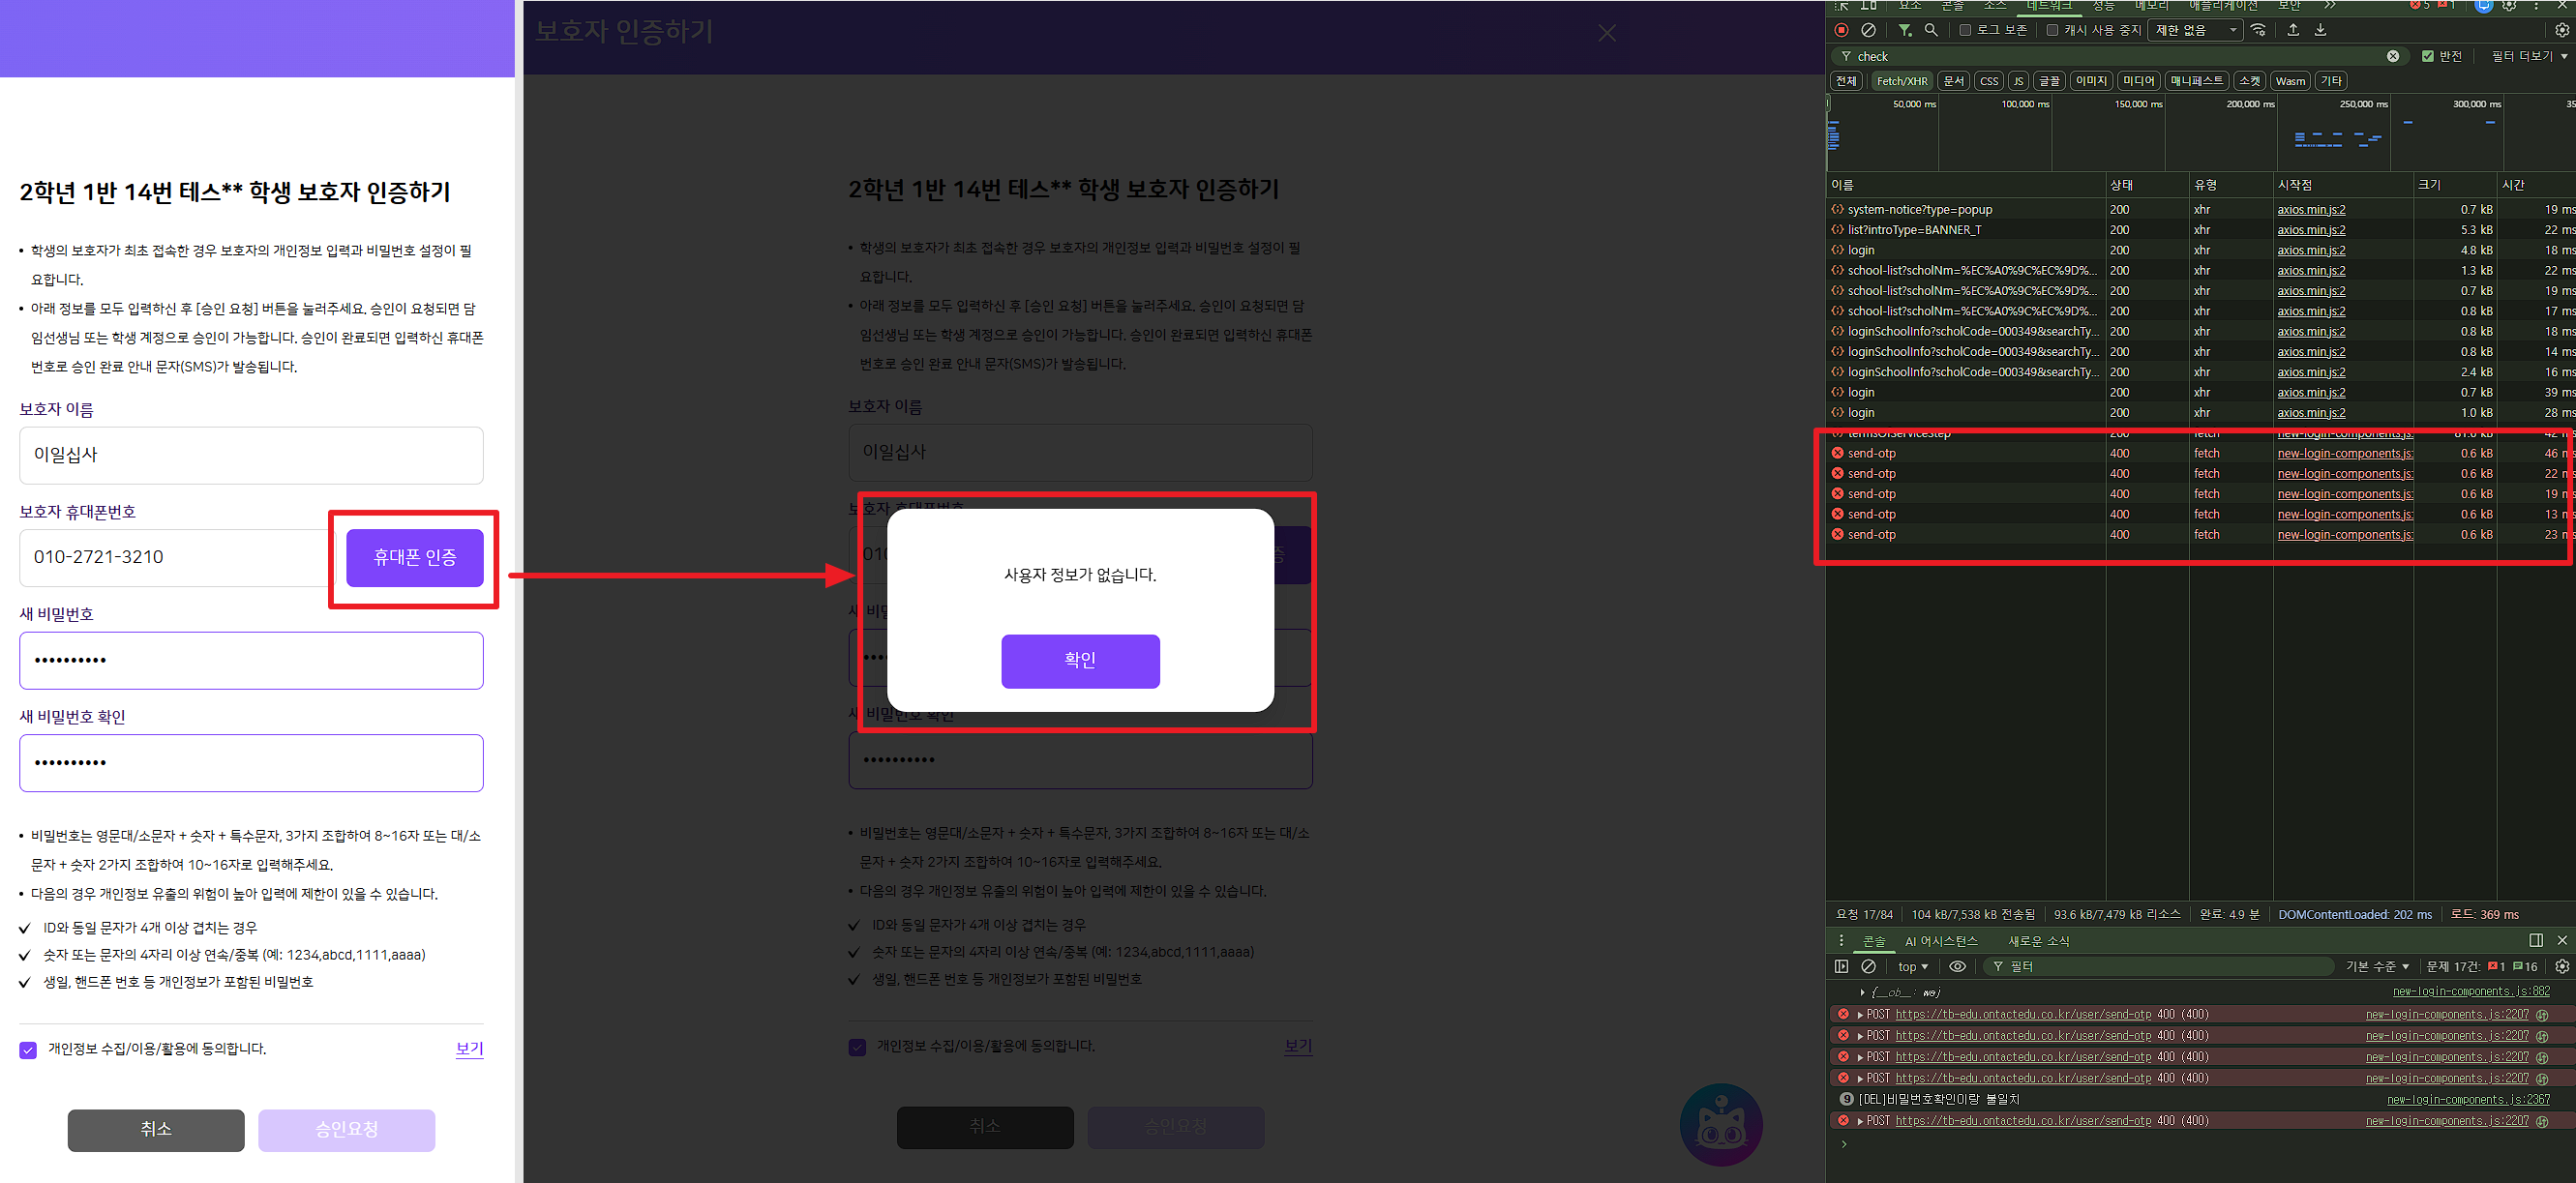
Task: Enable the 로그 보존 checkbox
Action: [1965, 30]
